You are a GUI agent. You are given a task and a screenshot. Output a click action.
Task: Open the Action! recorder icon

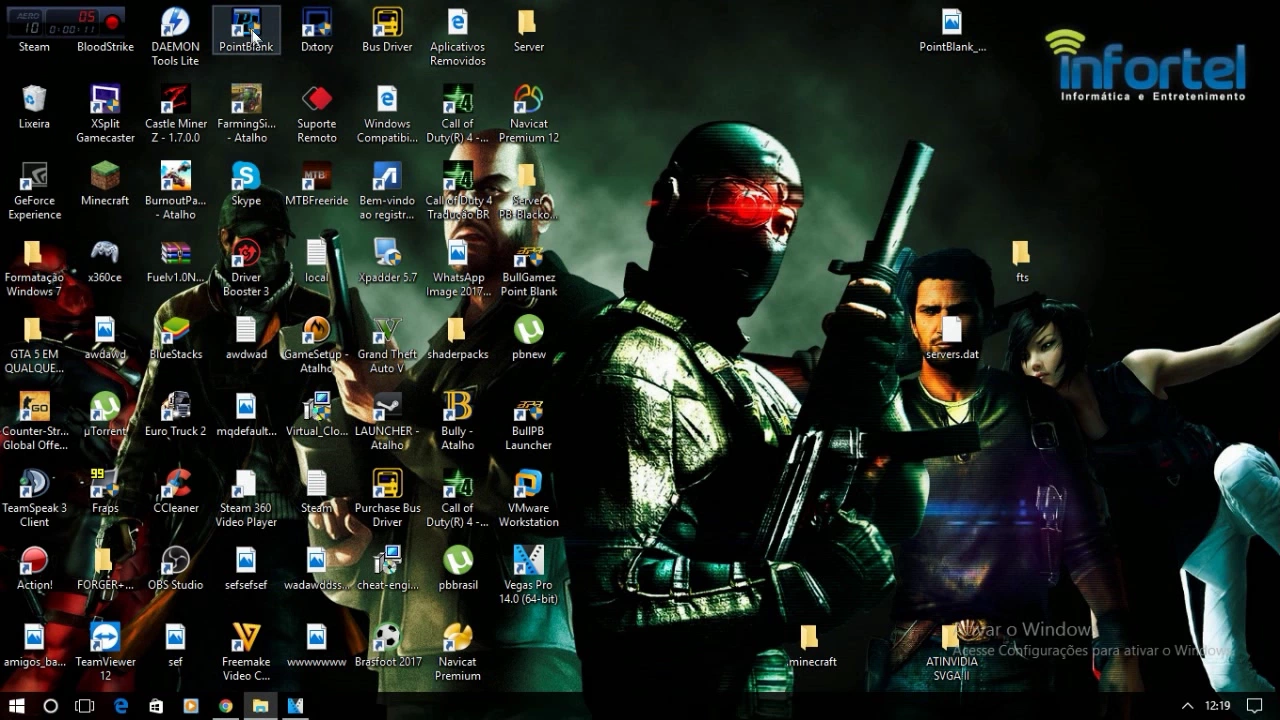[x=34, y=570]
